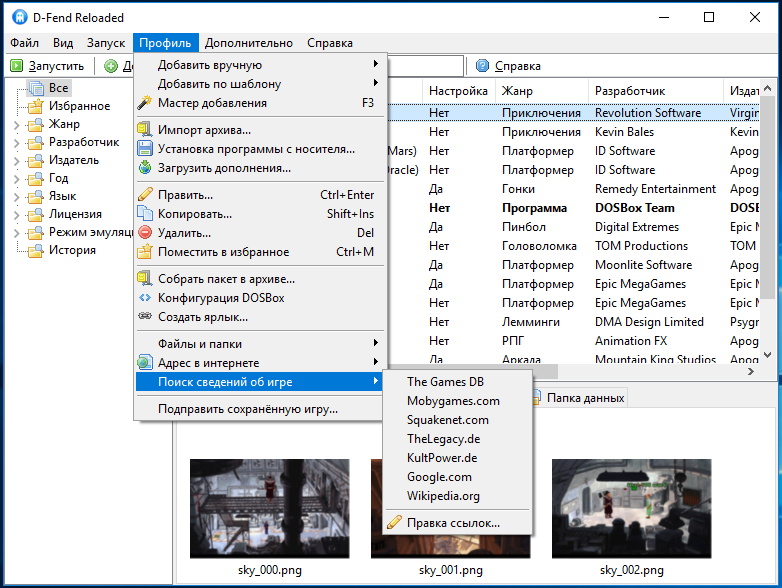Click the globe icon beside Загрузить дополнения
782x588 pixels.
[145, 168]
